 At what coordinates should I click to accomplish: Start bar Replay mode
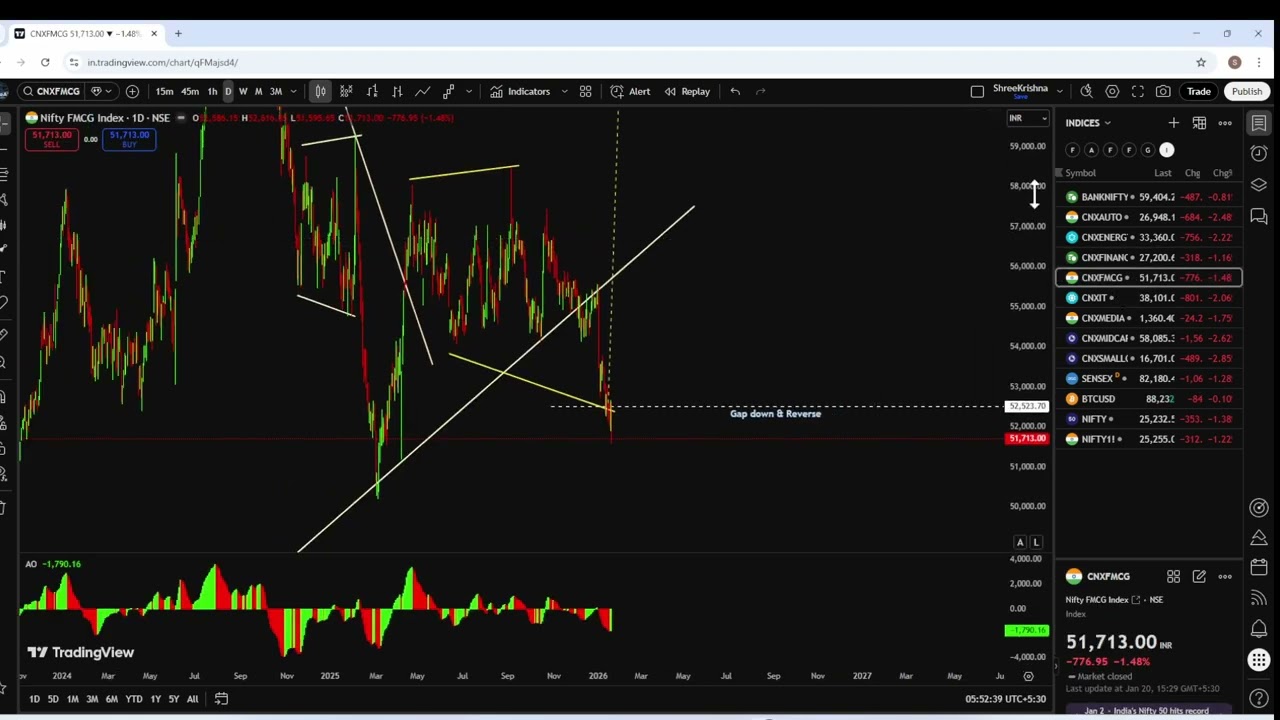tap(687, 91)
